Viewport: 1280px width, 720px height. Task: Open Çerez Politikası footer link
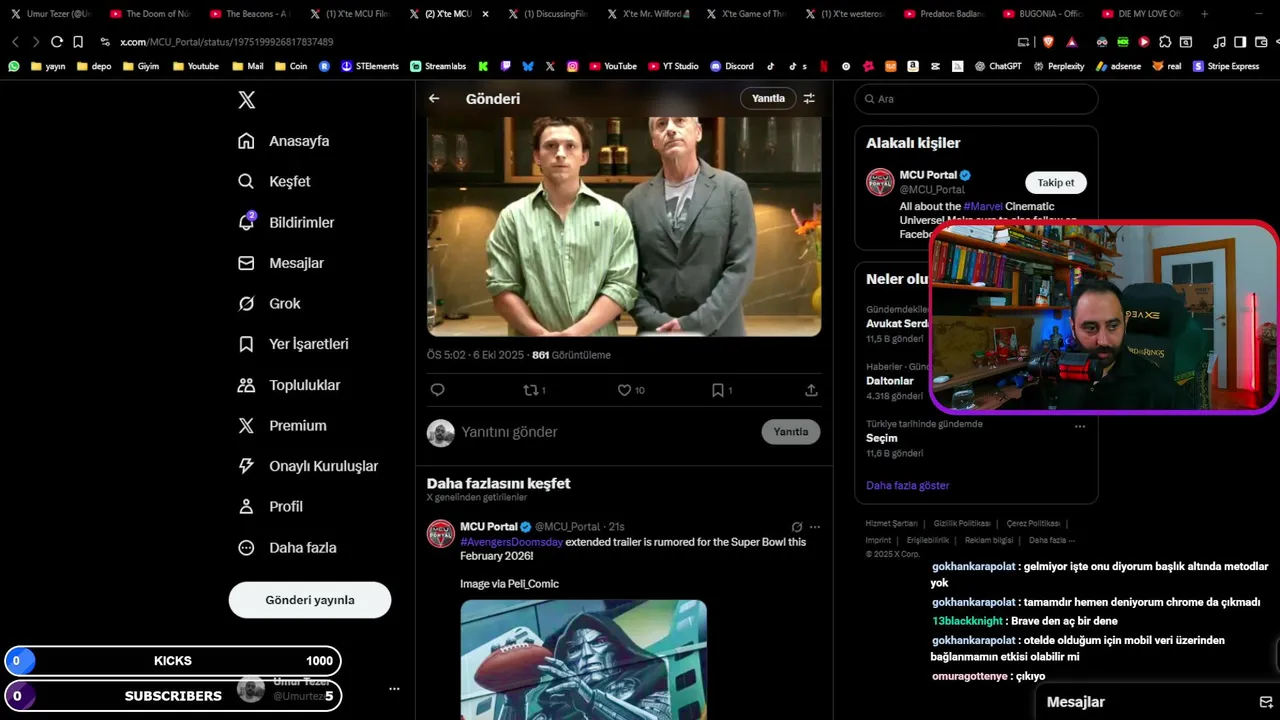click(x=1033, y=523)
